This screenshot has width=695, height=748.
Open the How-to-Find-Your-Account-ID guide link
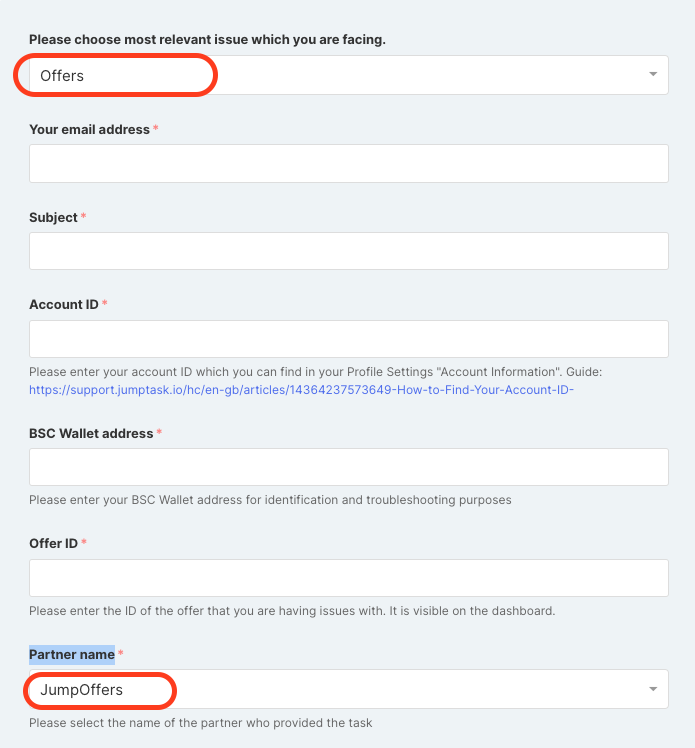301,390
